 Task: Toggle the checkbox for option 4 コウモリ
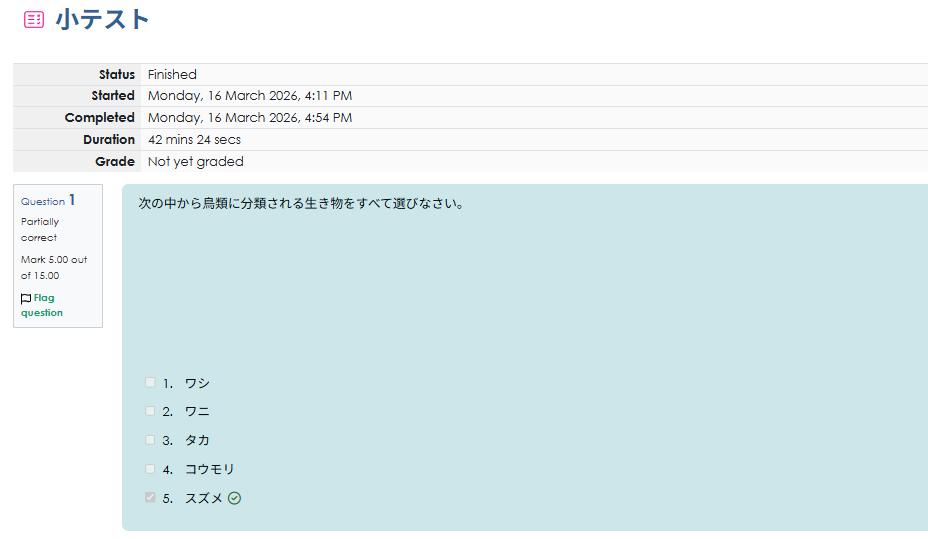pyautogui.click(x=150, y=469)
